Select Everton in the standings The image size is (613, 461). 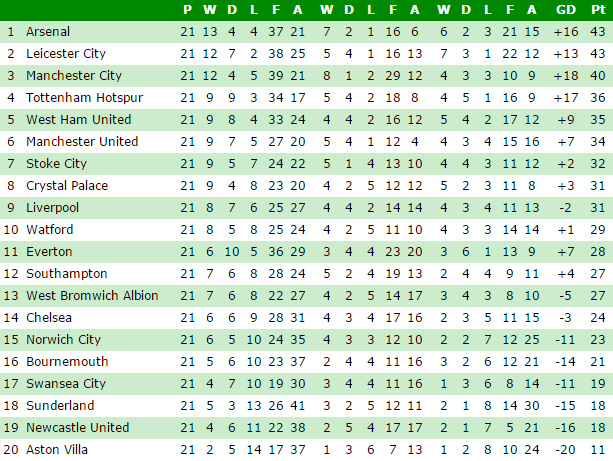47,252
